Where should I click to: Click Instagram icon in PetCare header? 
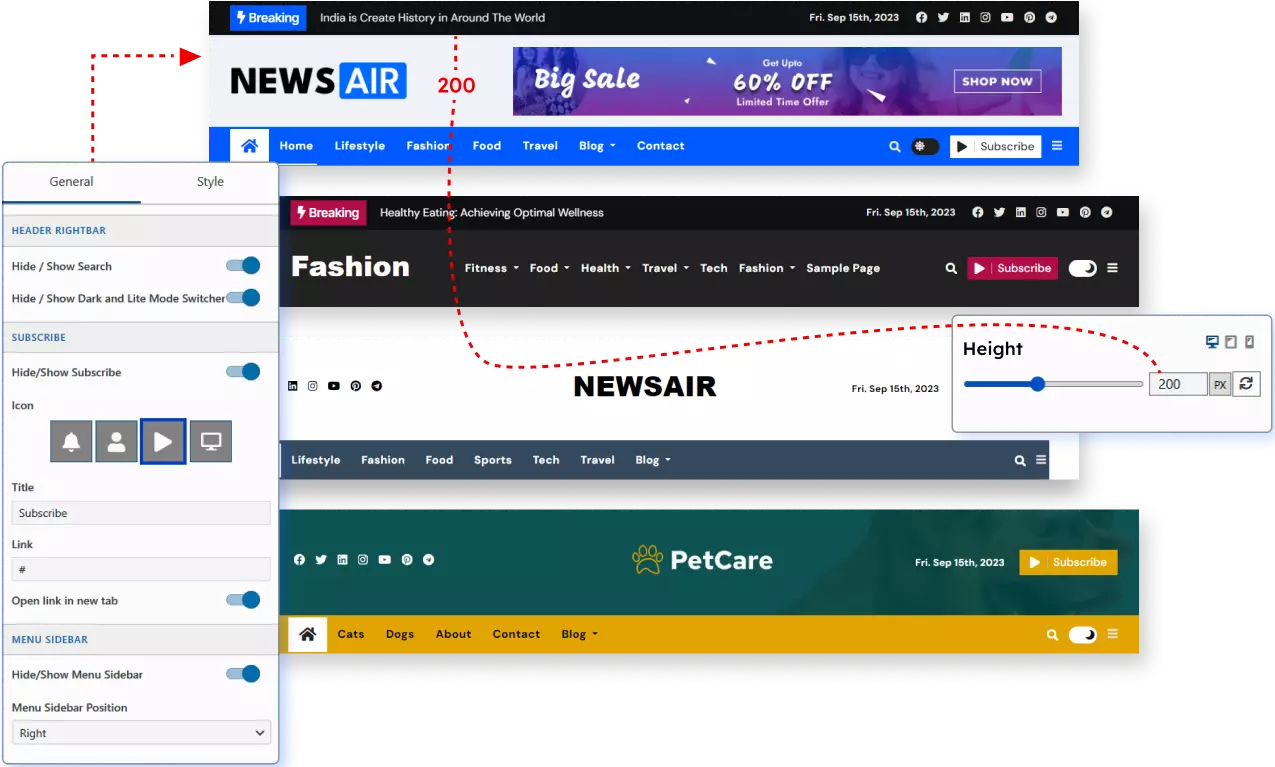point(363,560)
